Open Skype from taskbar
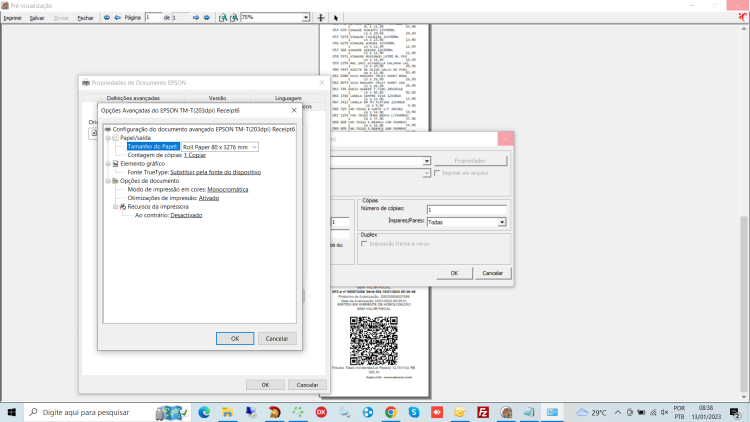This screenshot has height=422, width=750. [414, 412]
